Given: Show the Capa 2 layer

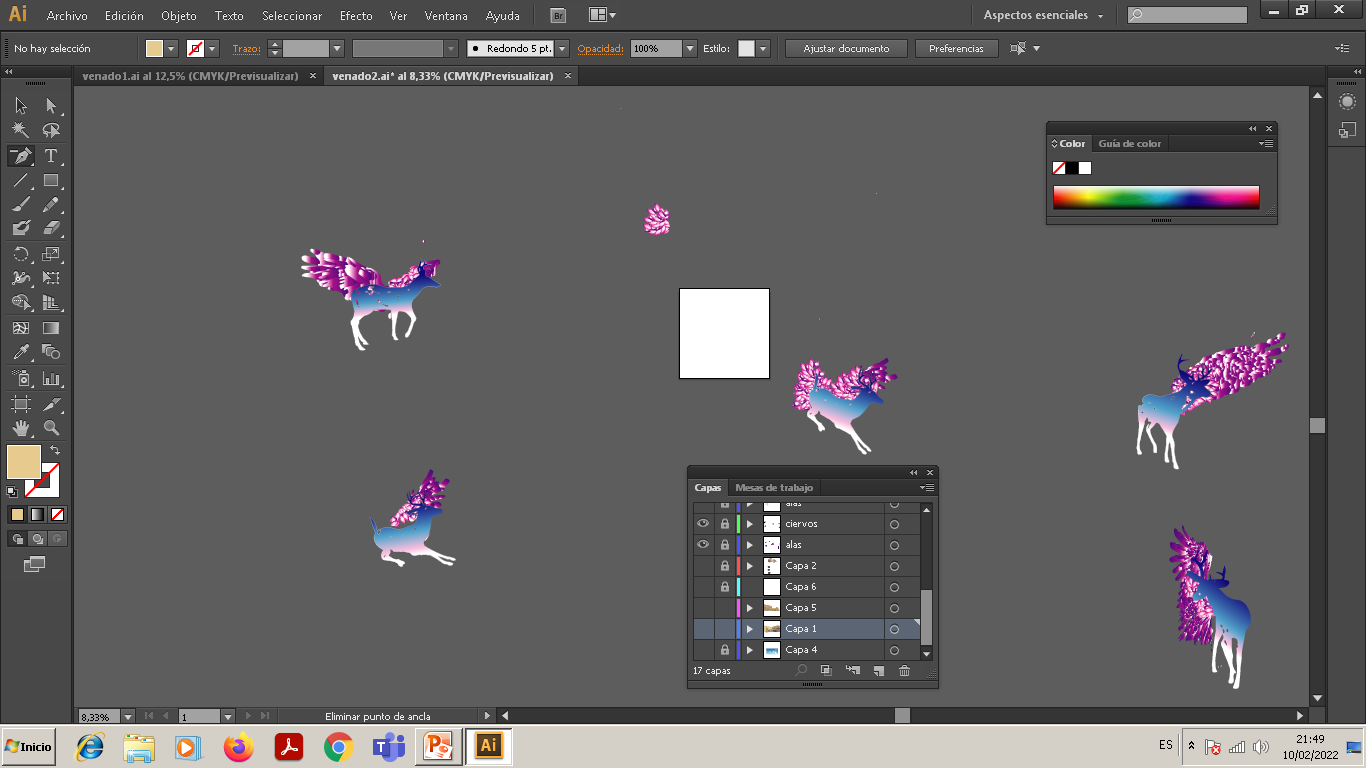Looking at the screenshot, I should pyautogui.click(x=703, y=566).
